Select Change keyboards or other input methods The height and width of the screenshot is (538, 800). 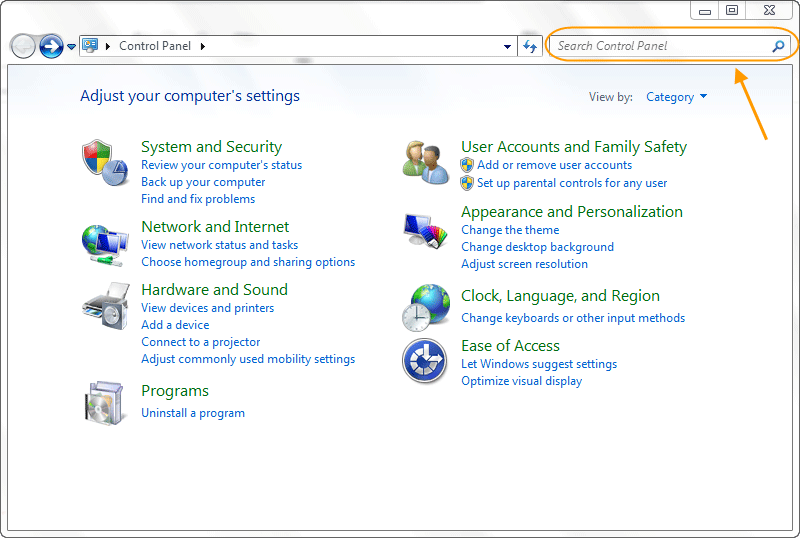point(573,318)
